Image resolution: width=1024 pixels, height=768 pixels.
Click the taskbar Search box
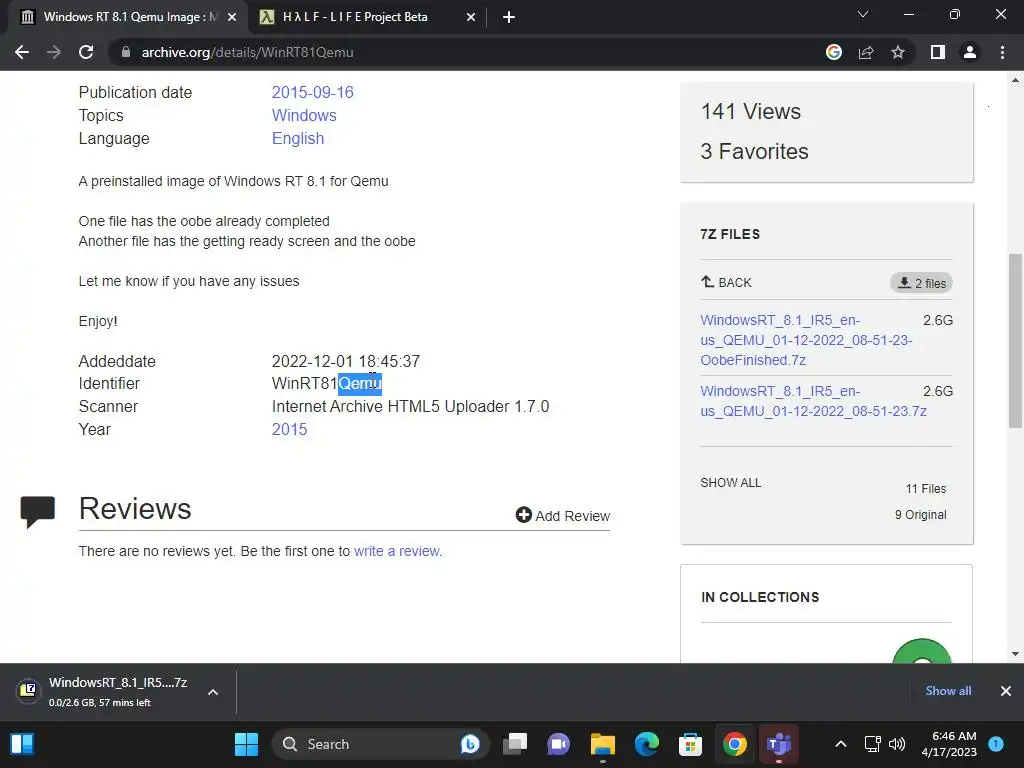382,744
